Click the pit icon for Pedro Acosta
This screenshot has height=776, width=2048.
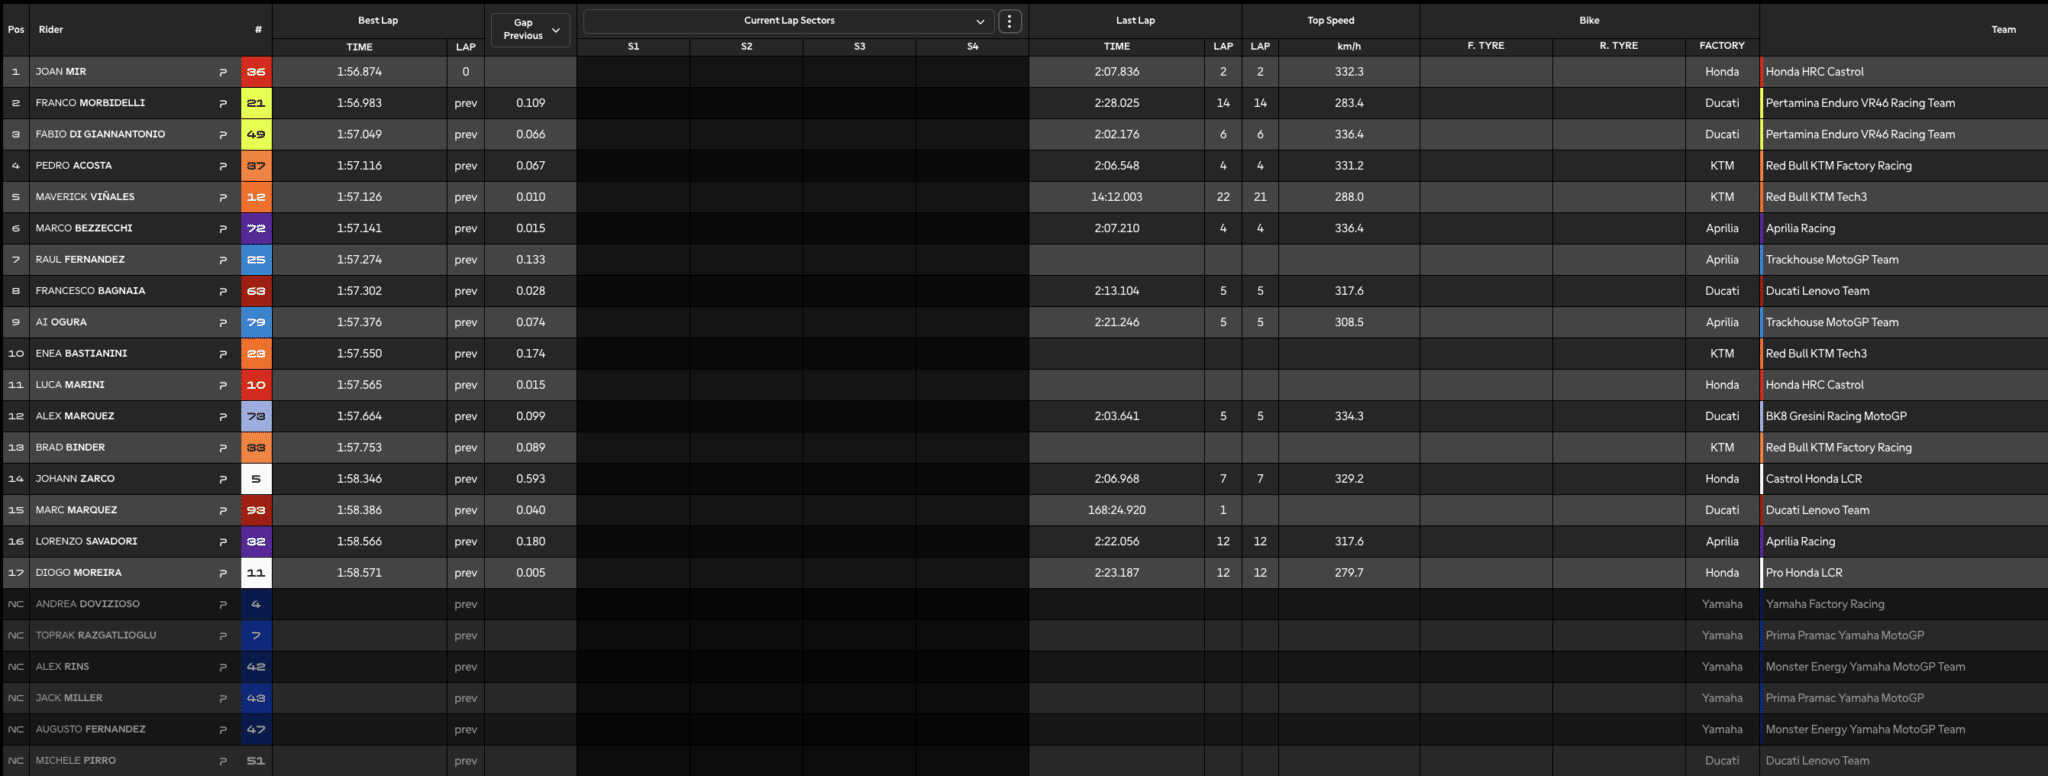223,166
